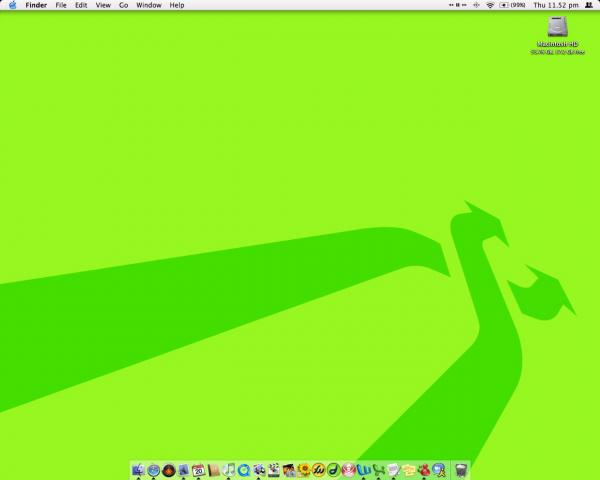Viewport: 600px width, 480px height.
Task: Open the Trash in the dock
Action: click(461, 470)
